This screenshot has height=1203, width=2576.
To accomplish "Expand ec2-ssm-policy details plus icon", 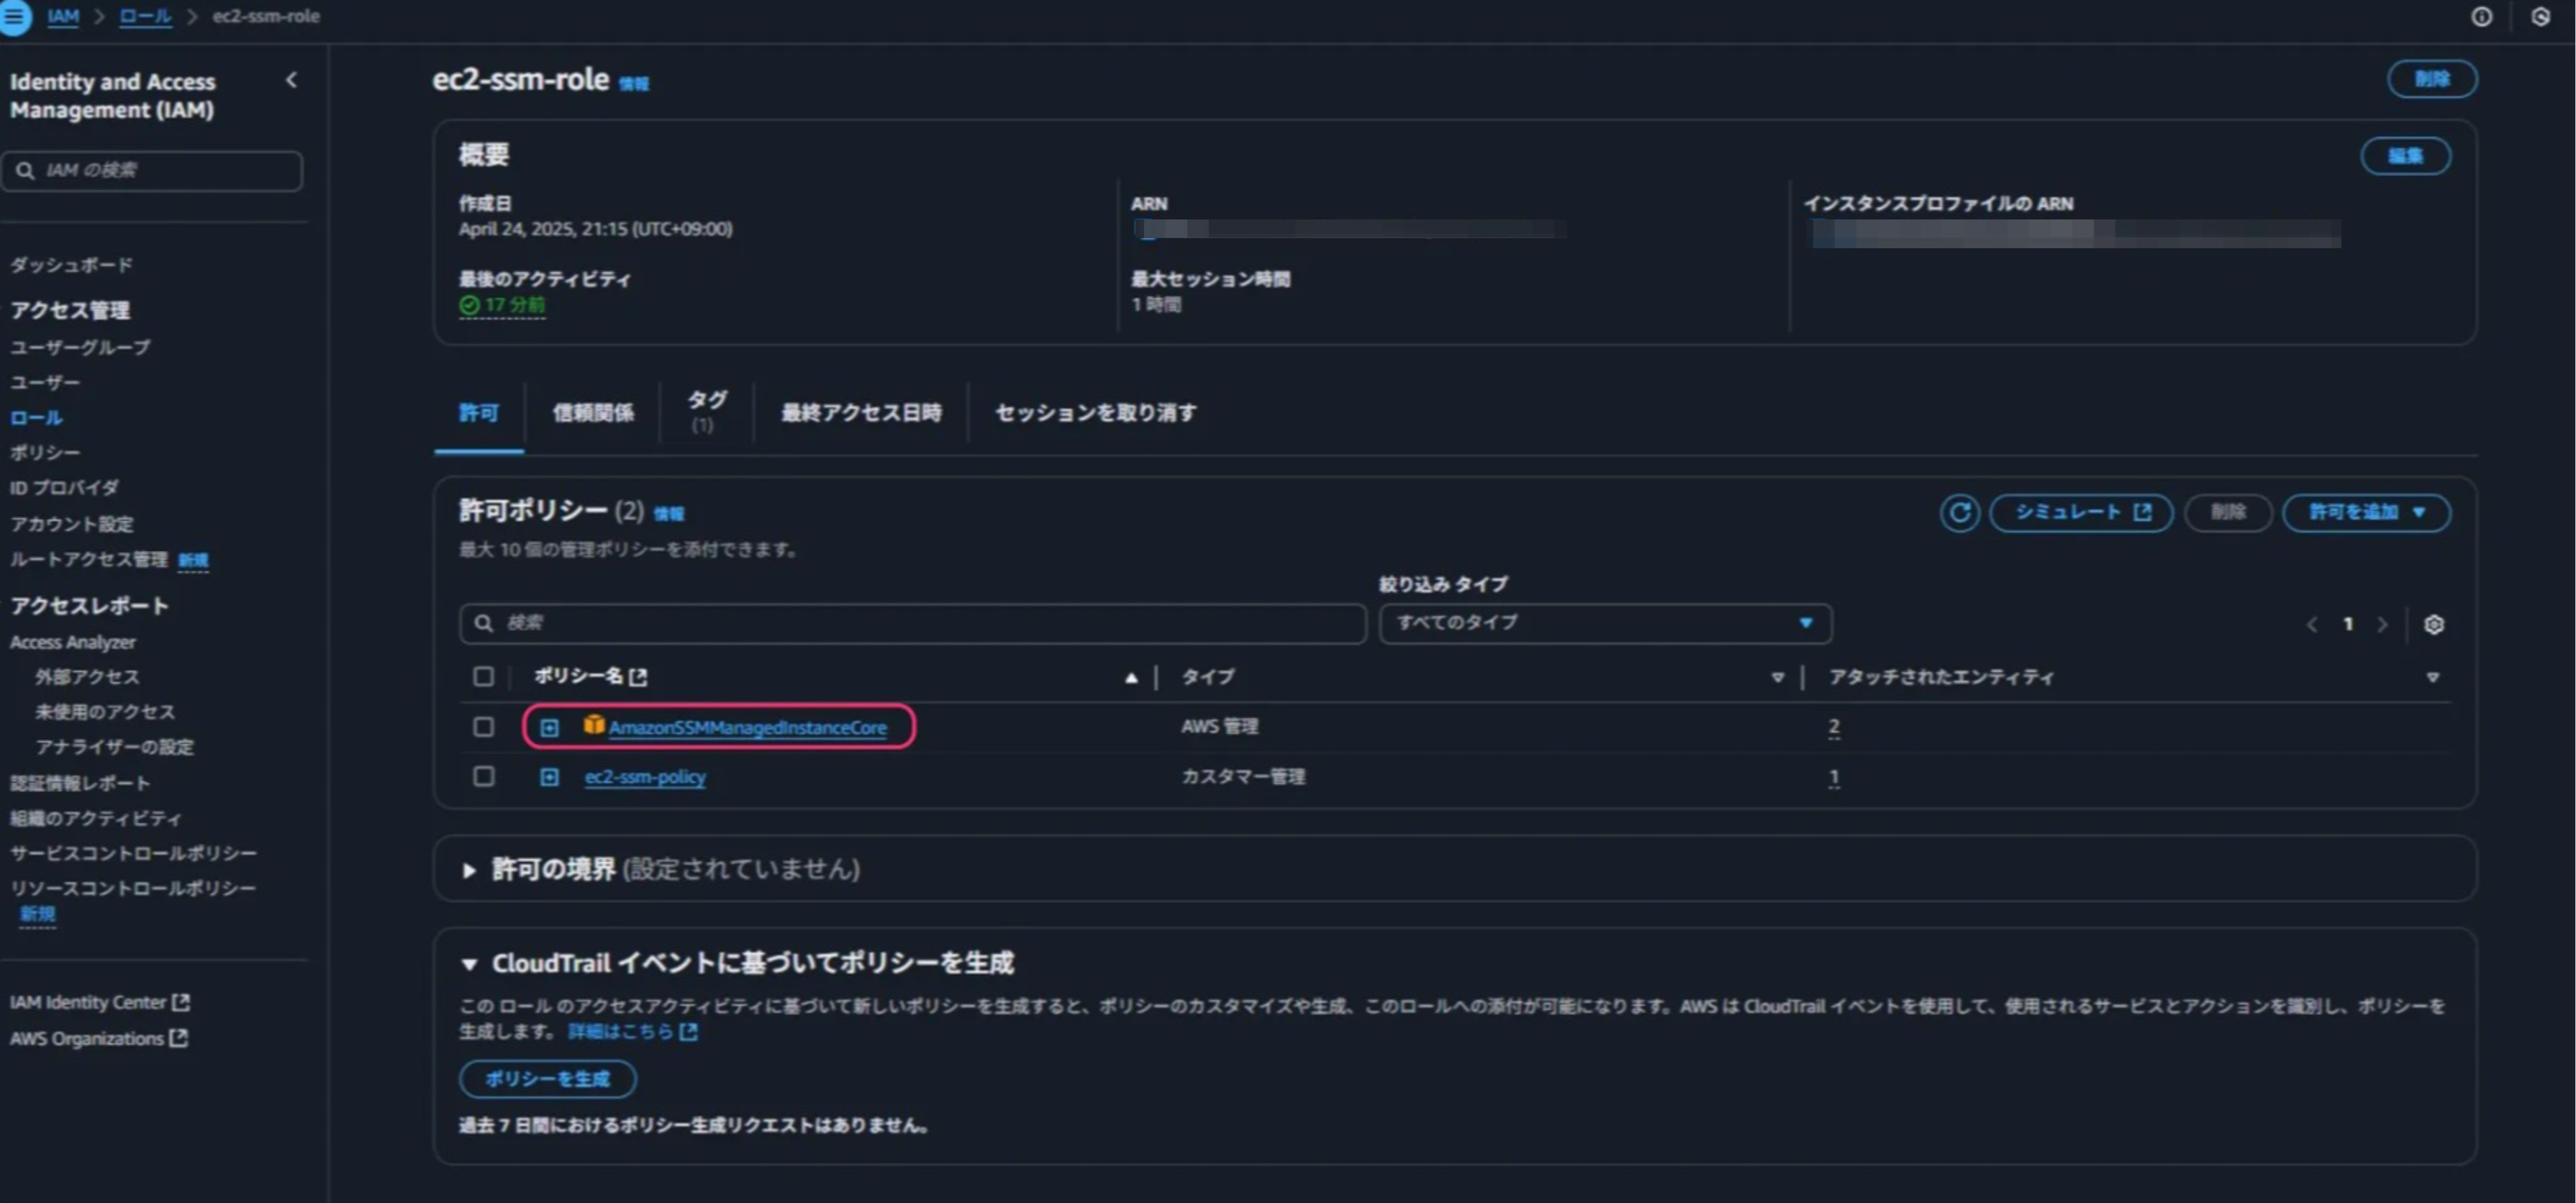I will 549,777.
